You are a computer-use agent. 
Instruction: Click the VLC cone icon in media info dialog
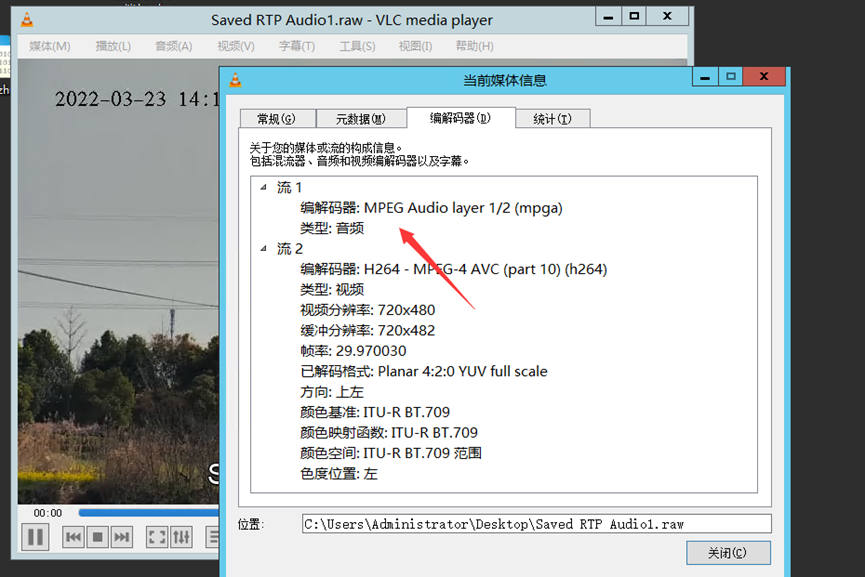[236, 81]
